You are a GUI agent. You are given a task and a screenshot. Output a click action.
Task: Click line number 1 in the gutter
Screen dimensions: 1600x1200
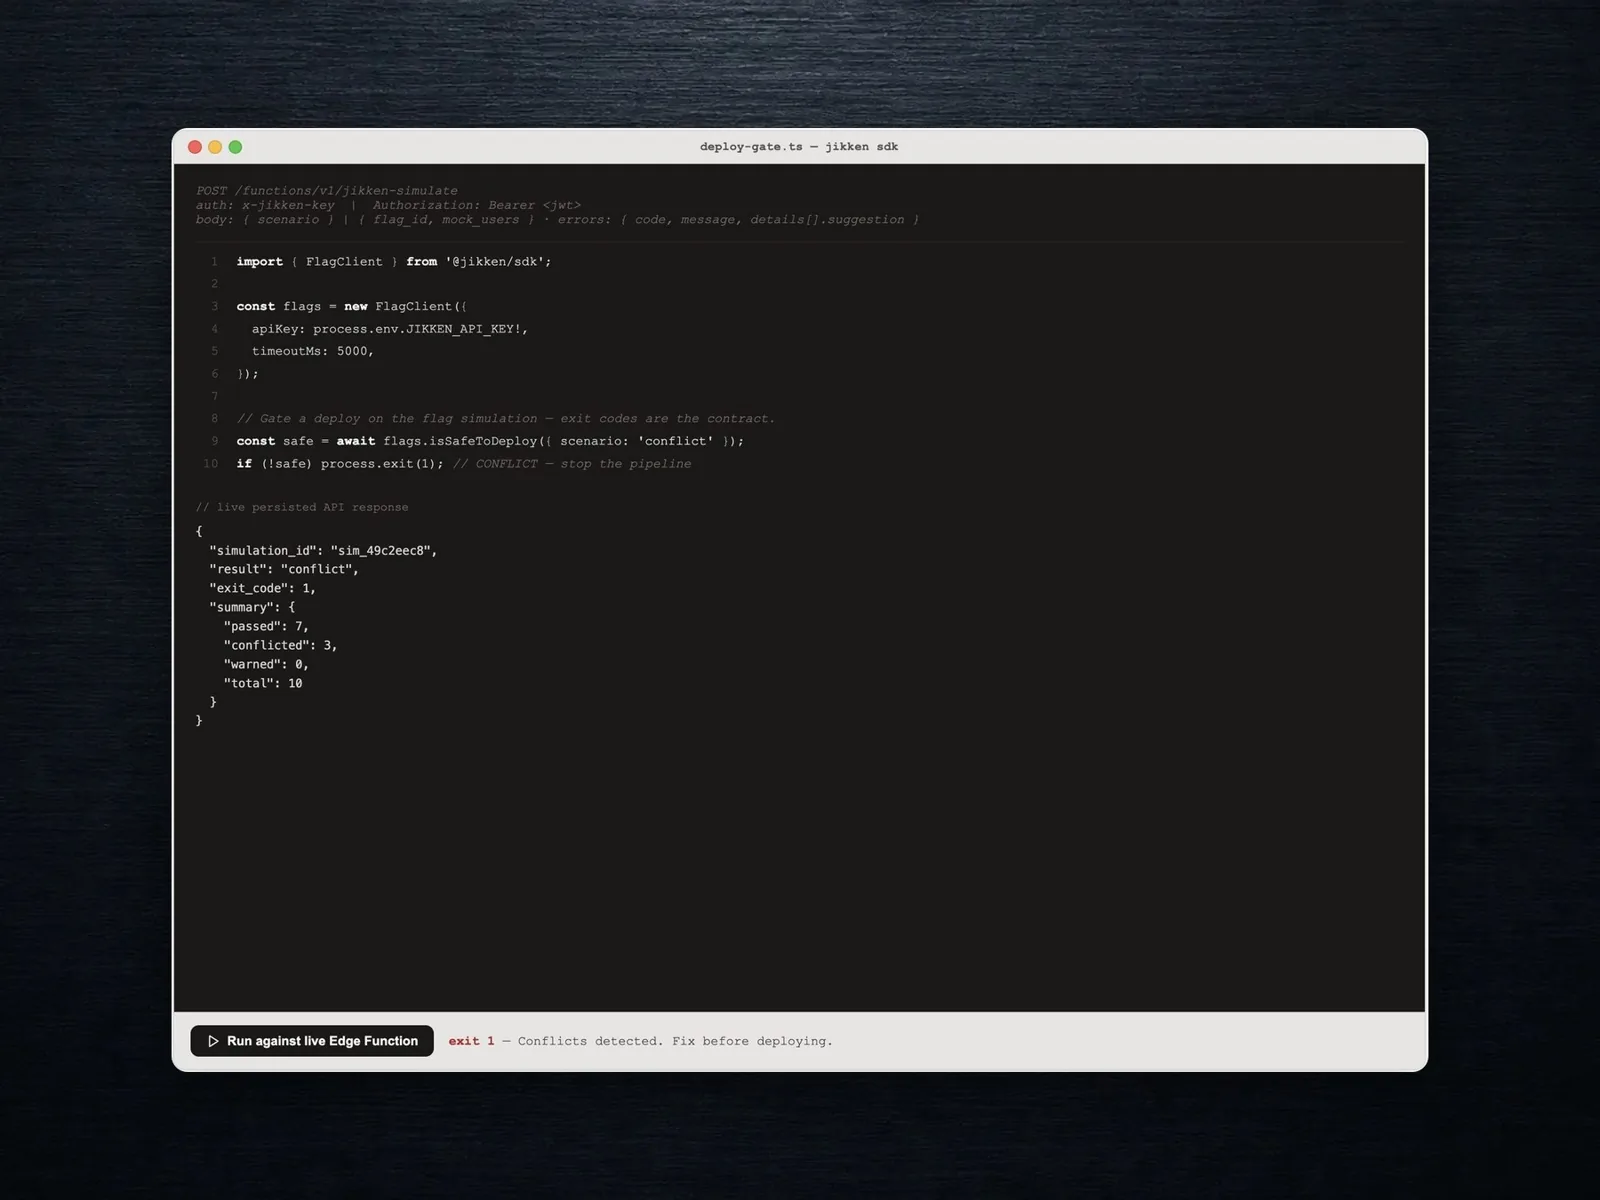point(214,262)
